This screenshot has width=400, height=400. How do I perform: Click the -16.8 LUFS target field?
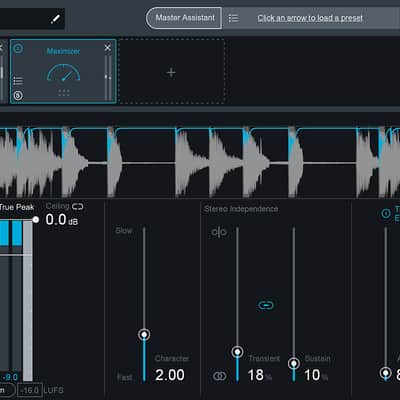[30, 390]
